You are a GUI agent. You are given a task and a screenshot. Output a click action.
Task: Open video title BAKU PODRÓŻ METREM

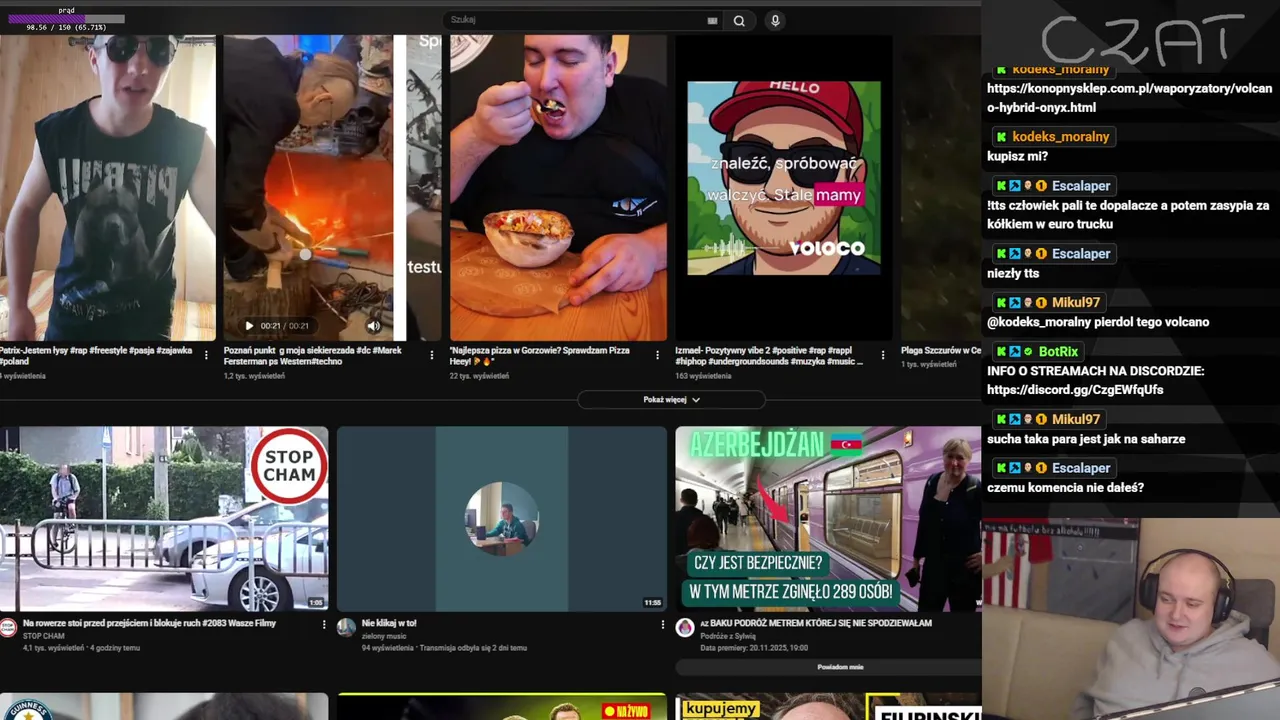(816, 623)
